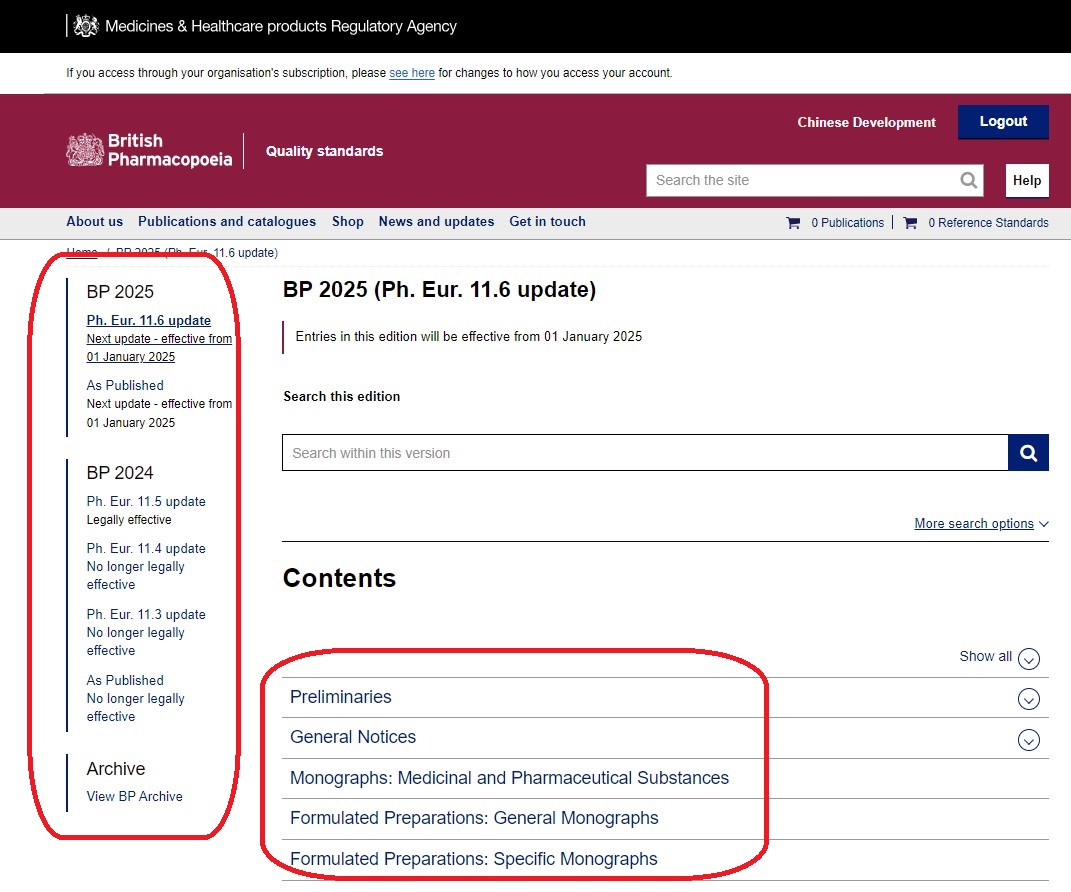Open the Preliminaries contents entry
1071x892 pixels.
[x=341, y=697]
